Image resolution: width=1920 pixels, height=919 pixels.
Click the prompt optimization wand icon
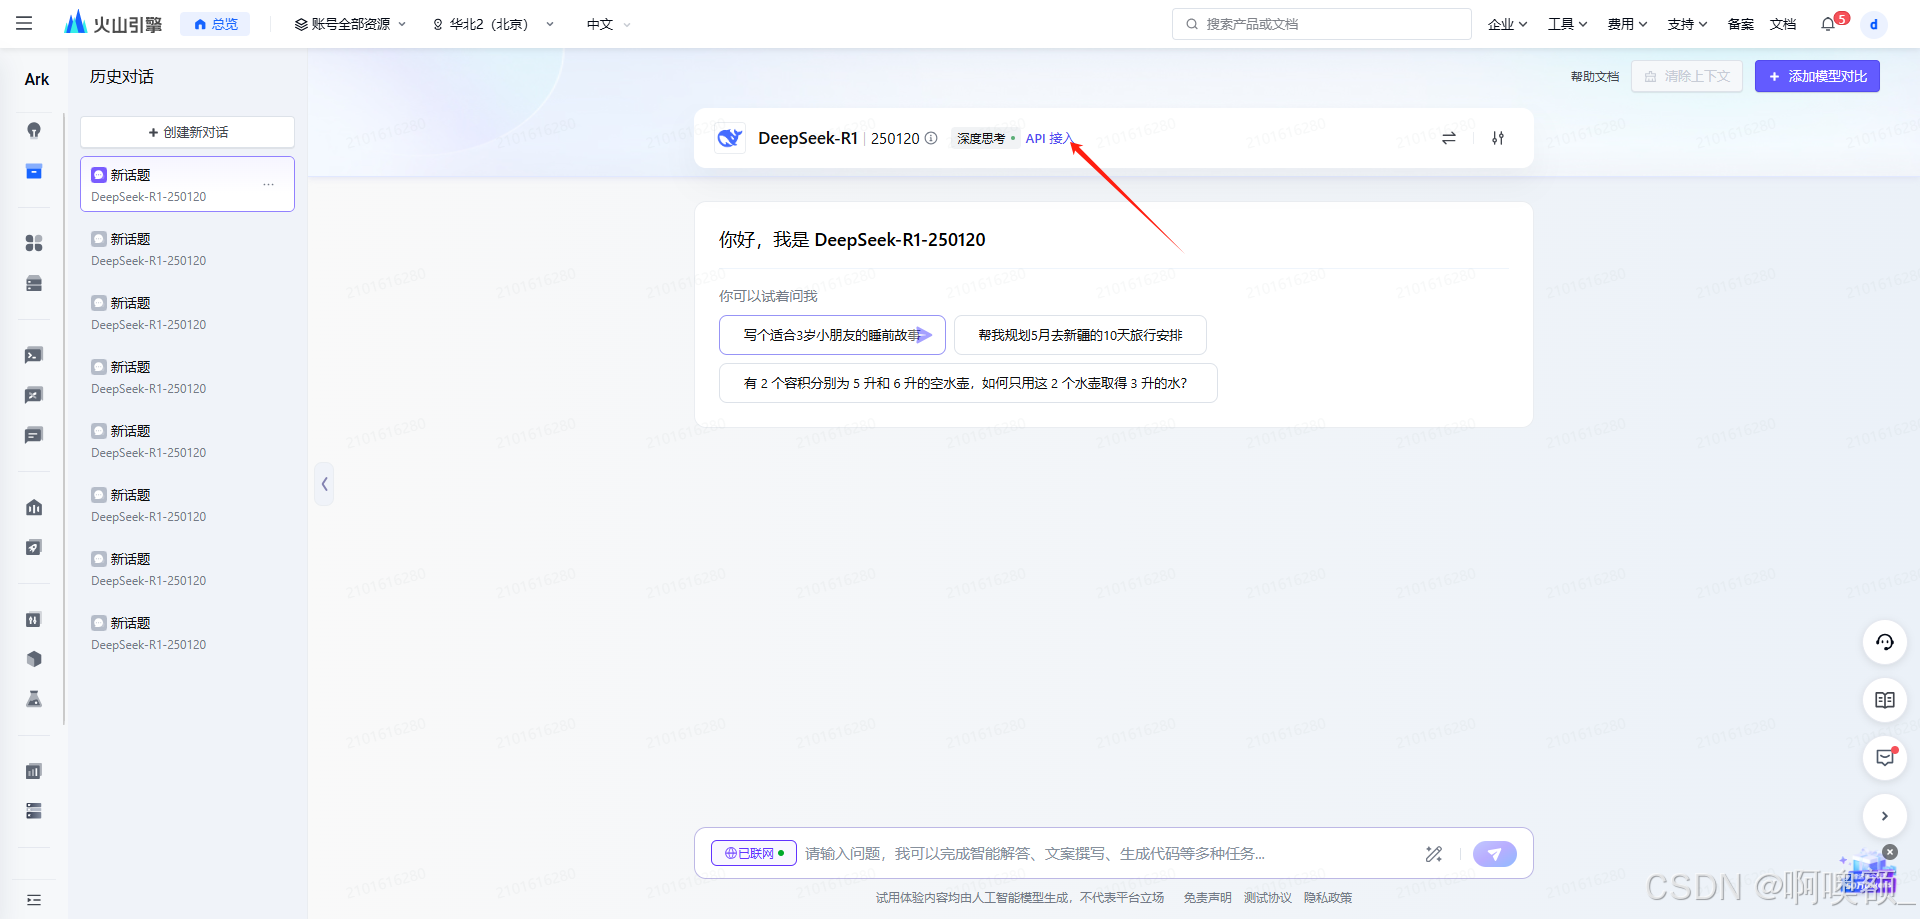[x=1434, y=854]
